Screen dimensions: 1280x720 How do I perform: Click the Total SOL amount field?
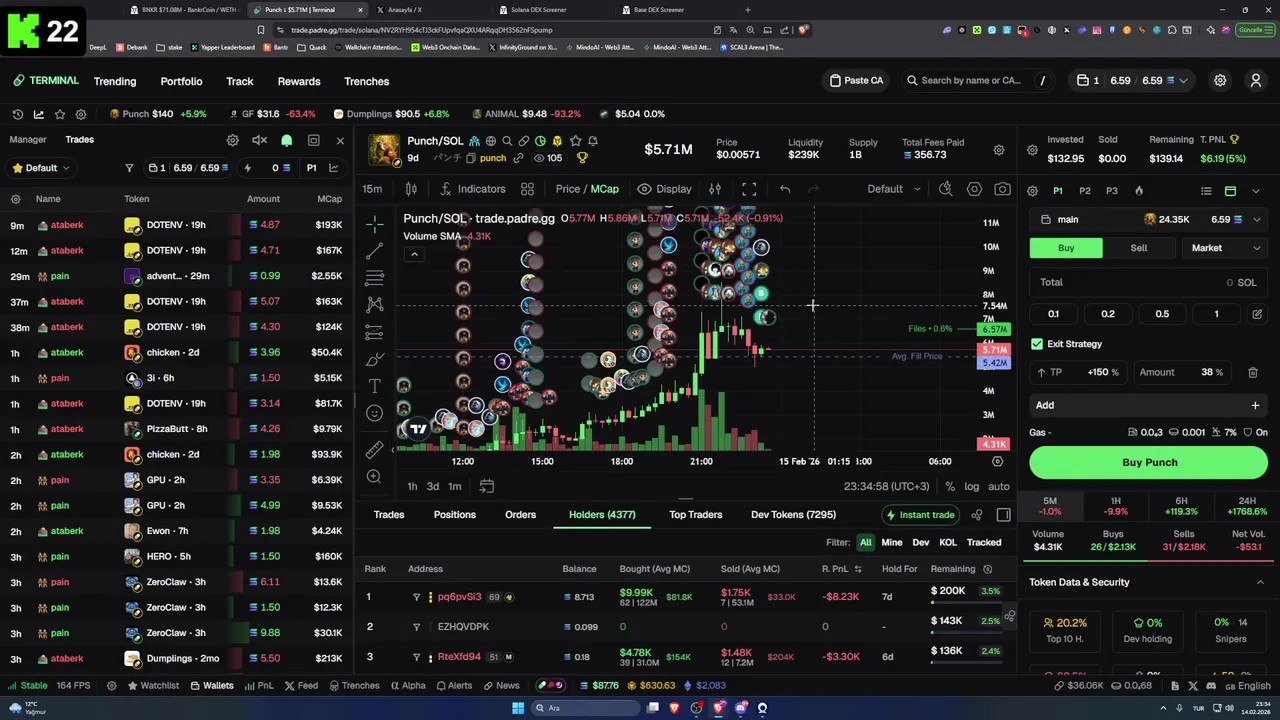(1149, 283)
